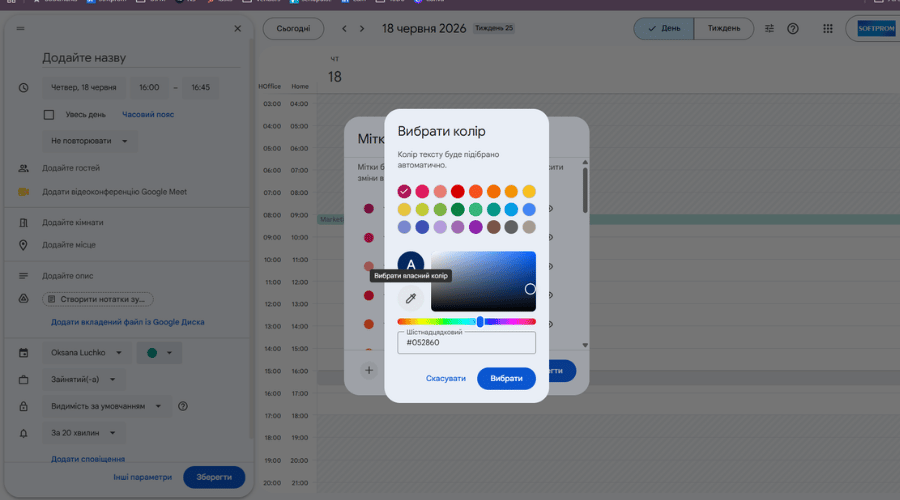Click the drag handle of event panel

tap(21, 29)
